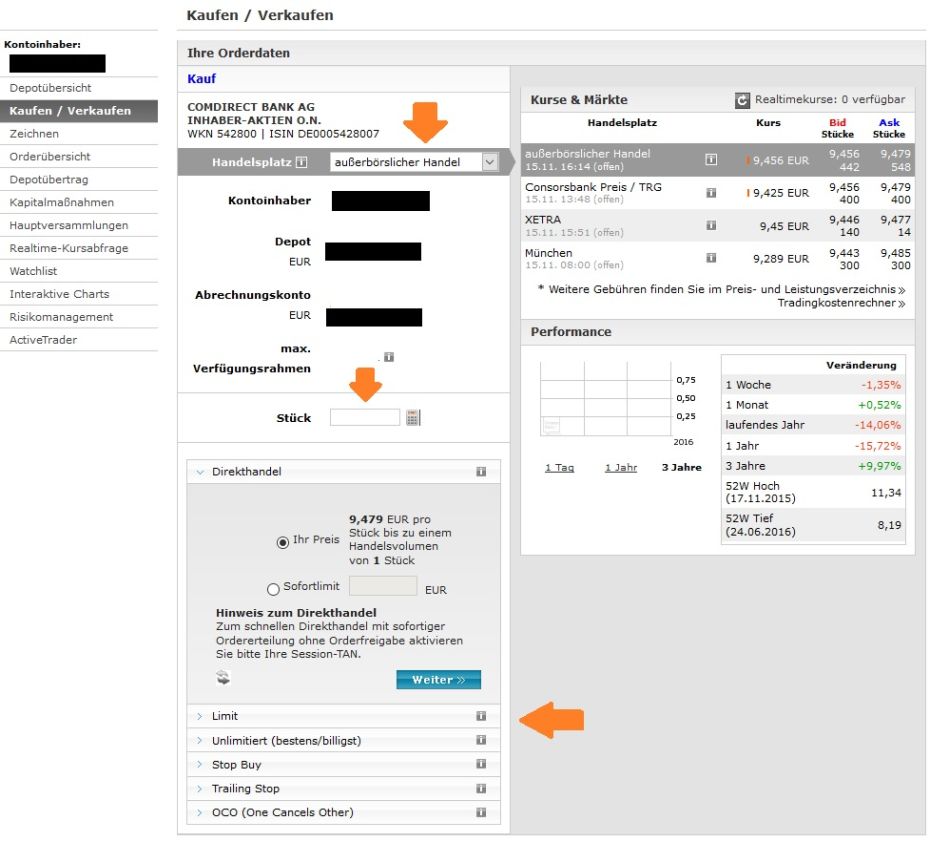934x842 pixels.
Task: Open Kapitalmaßnahmen in the sidebar
Action: 79,202
